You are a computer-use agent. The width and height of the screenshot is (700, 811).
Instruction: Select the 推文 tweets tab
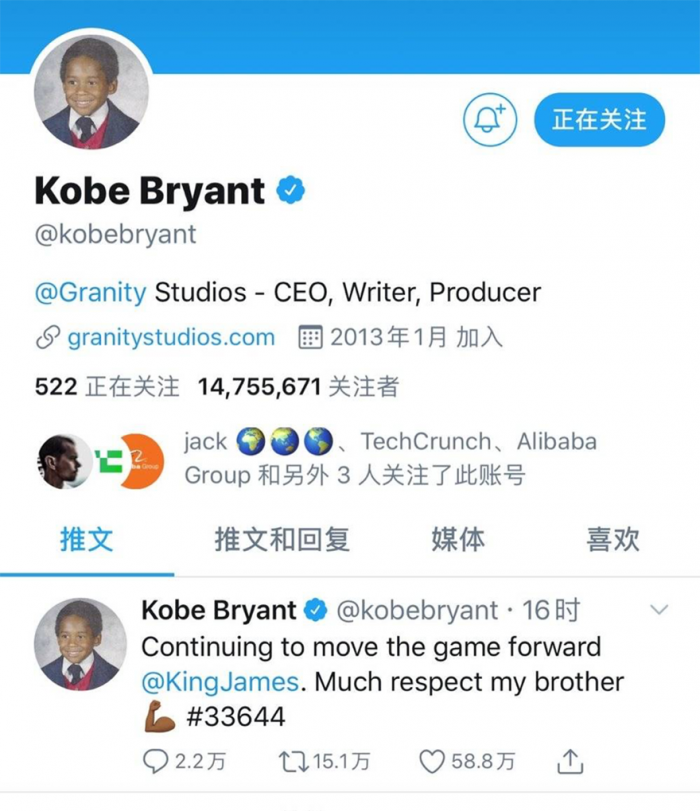[87, 540]
